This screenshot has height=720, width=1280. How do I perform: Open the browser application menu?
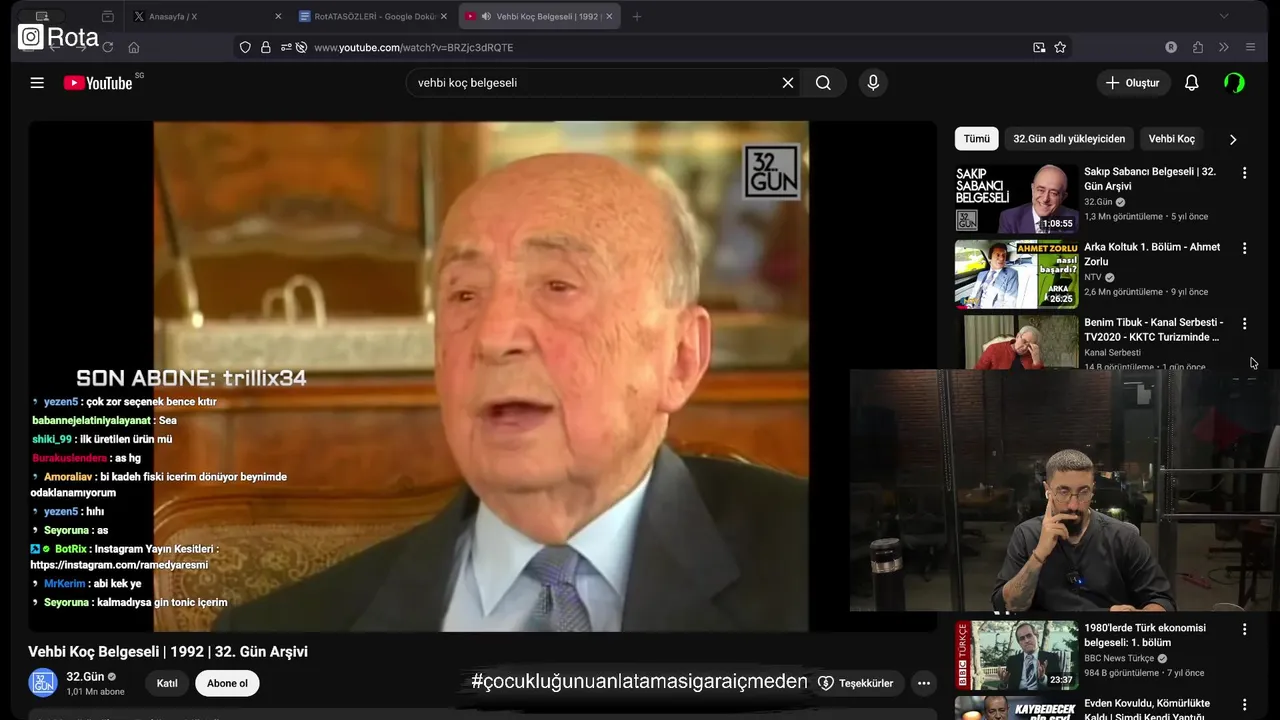click(1250, 47)
